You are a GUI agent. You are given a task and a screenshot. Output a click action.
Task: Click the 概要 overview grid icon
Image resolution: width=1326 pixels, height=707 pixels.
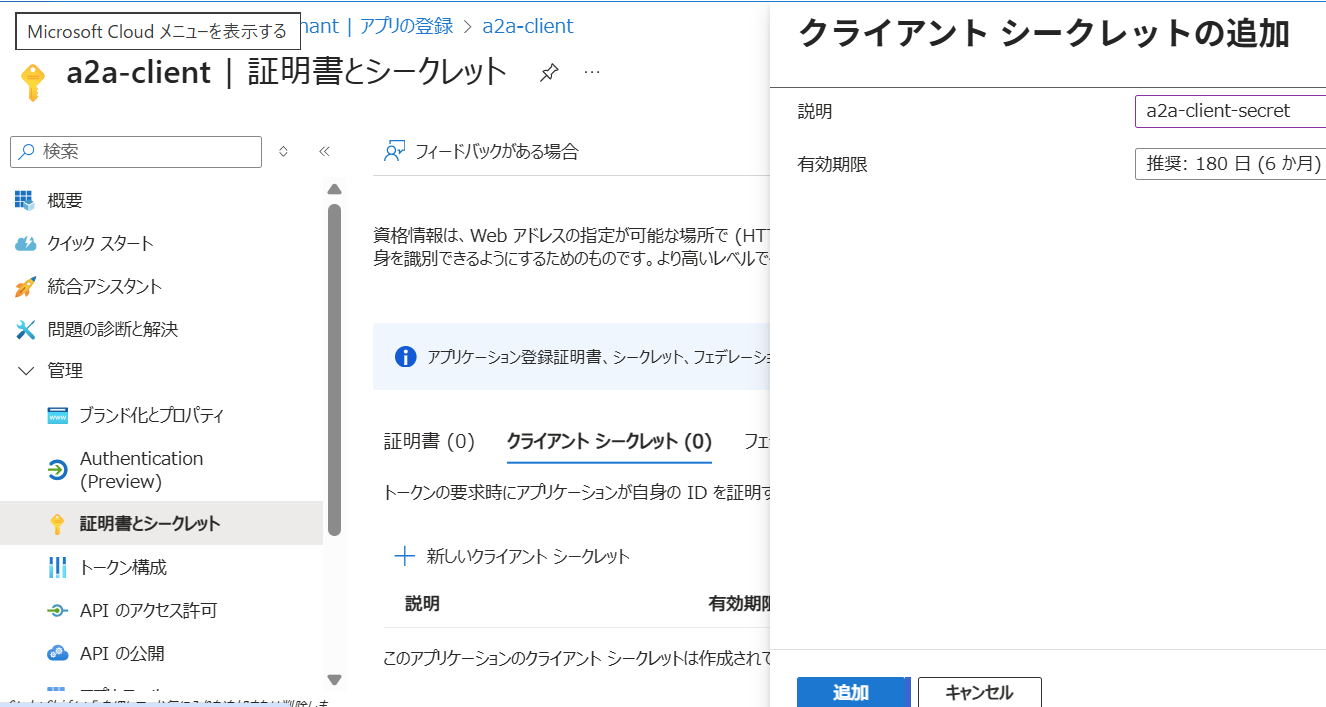point(25,200)
